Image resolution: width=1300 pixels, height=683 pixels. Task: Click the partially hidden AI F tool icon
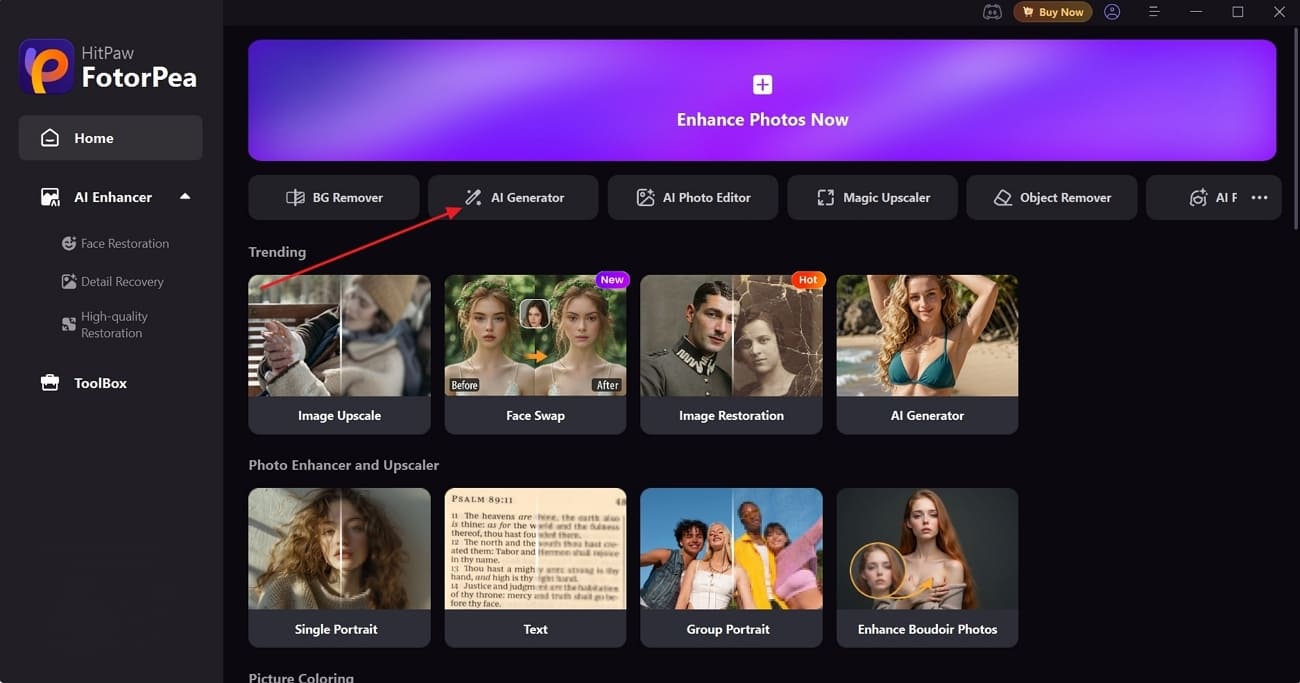click(x=1198, y=198)
